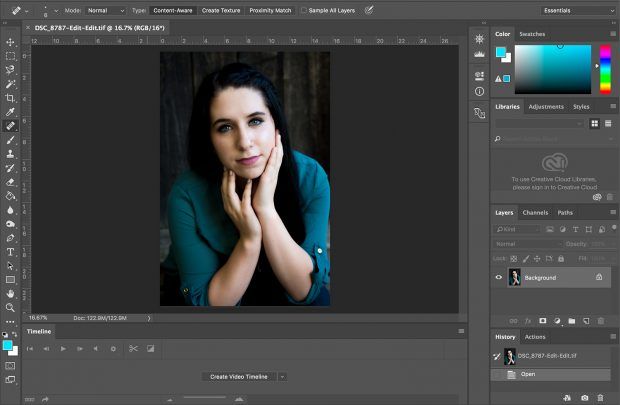This screenshot has height=405, width=620.
Task: Select the Open step in History panel
Action: tap(527, 374)
